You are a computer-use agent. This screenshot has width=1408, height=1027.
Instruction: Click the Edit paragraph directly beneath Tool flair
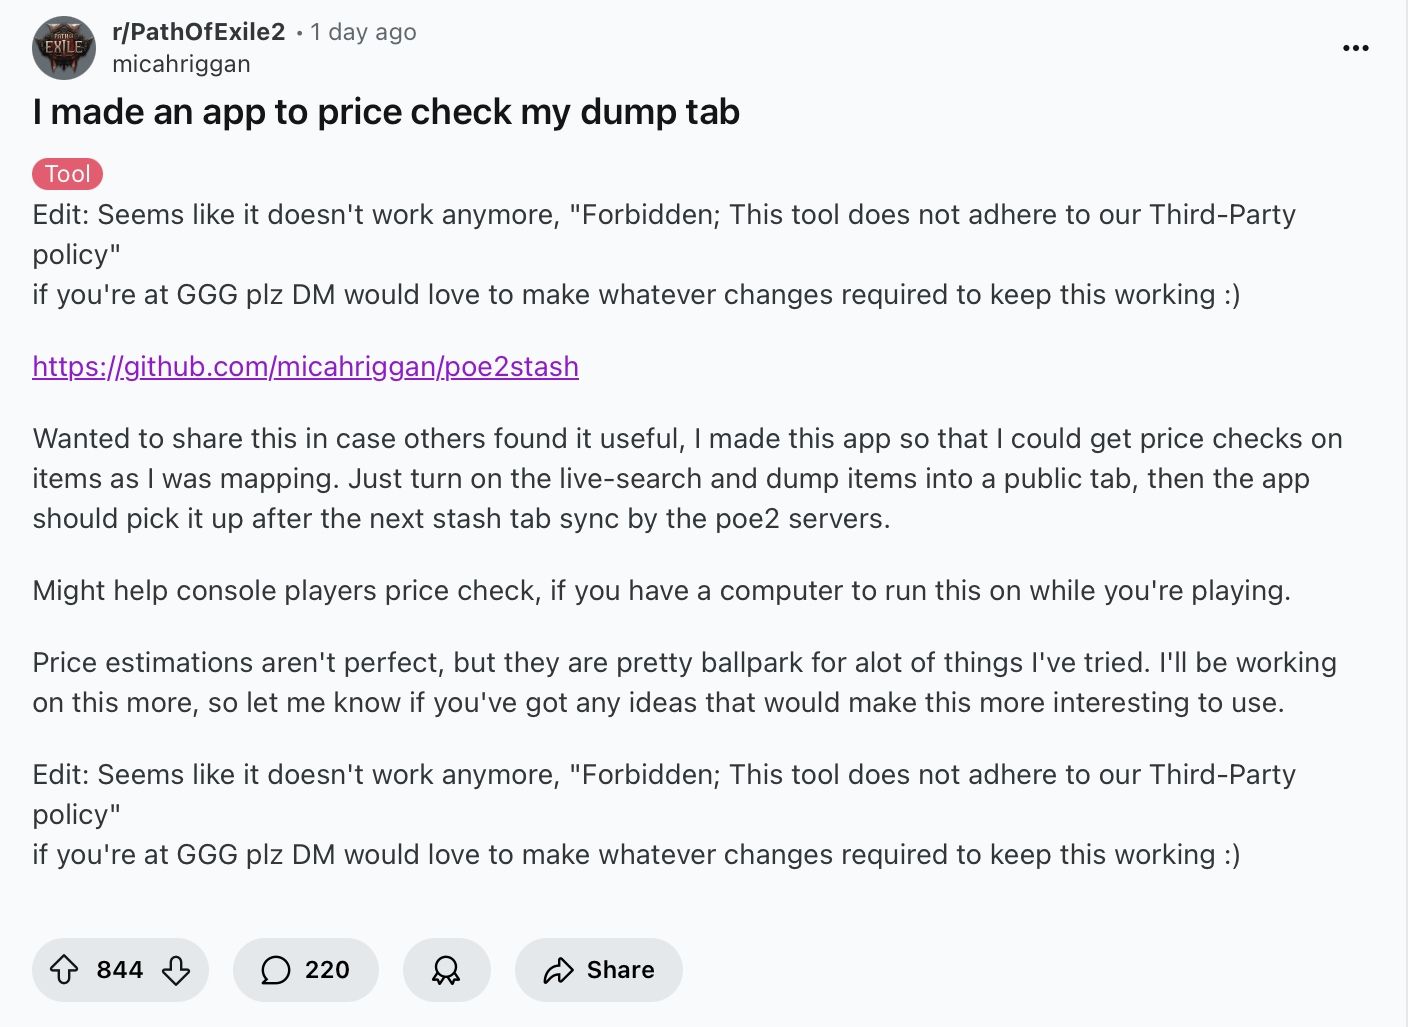[x=664, y=255]
